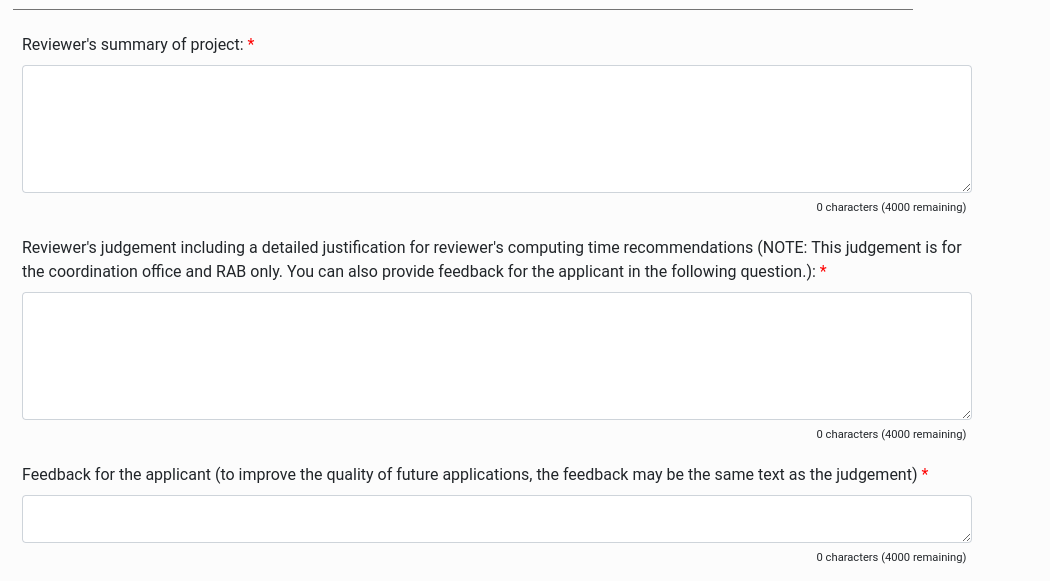
Task: Click the resize grip on the judgement text area
Action: pos(966,414)
